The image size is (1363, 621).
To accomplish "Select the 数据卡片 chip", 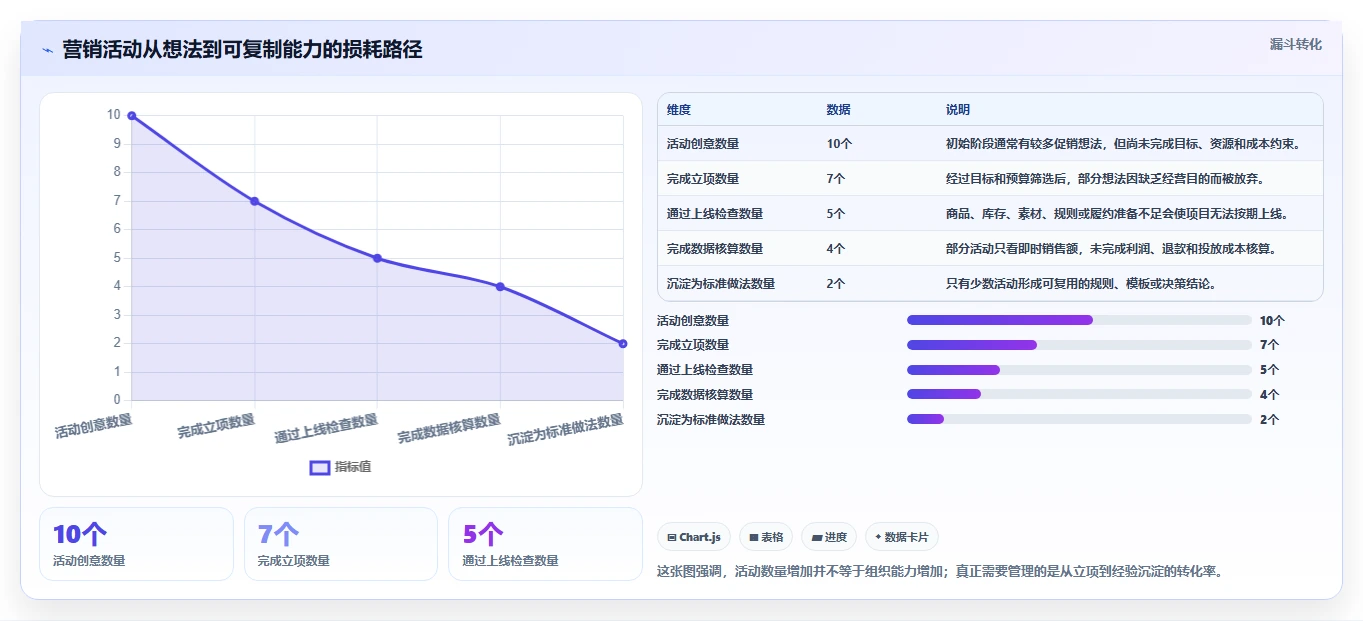I will [902, 537].
